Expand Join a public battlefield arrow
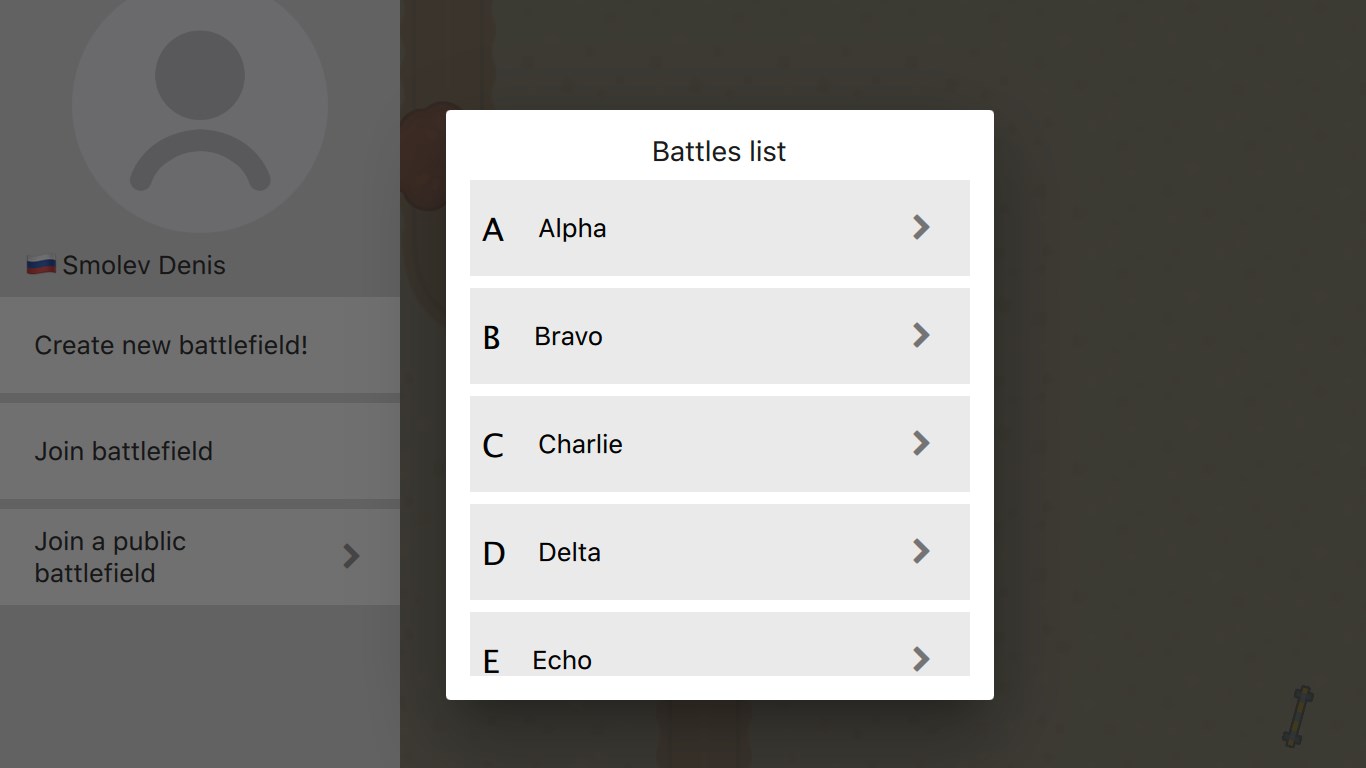Screen dimensions: 1366x768 coord(351,556)
